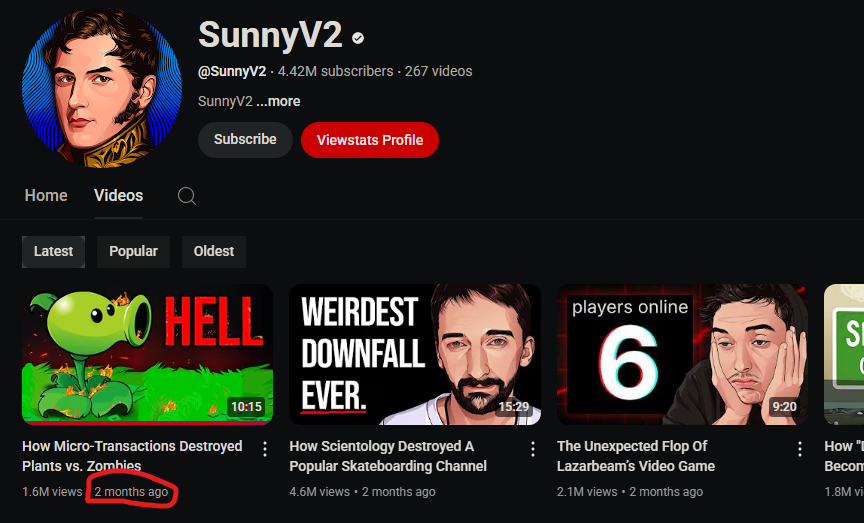Subscribe to the SunnyV2 channel
This screenshot has height=523, width=864.
(x=245, y=139)
